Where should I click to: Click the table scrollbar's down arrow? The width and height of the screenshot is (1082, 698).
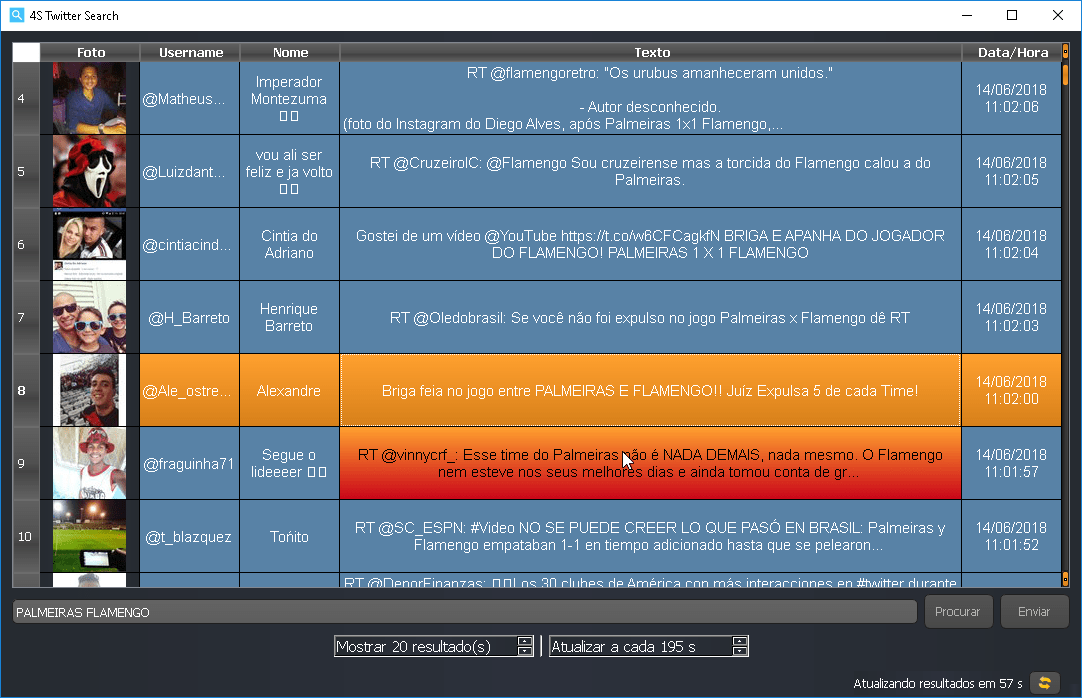tap(1065, 579)
